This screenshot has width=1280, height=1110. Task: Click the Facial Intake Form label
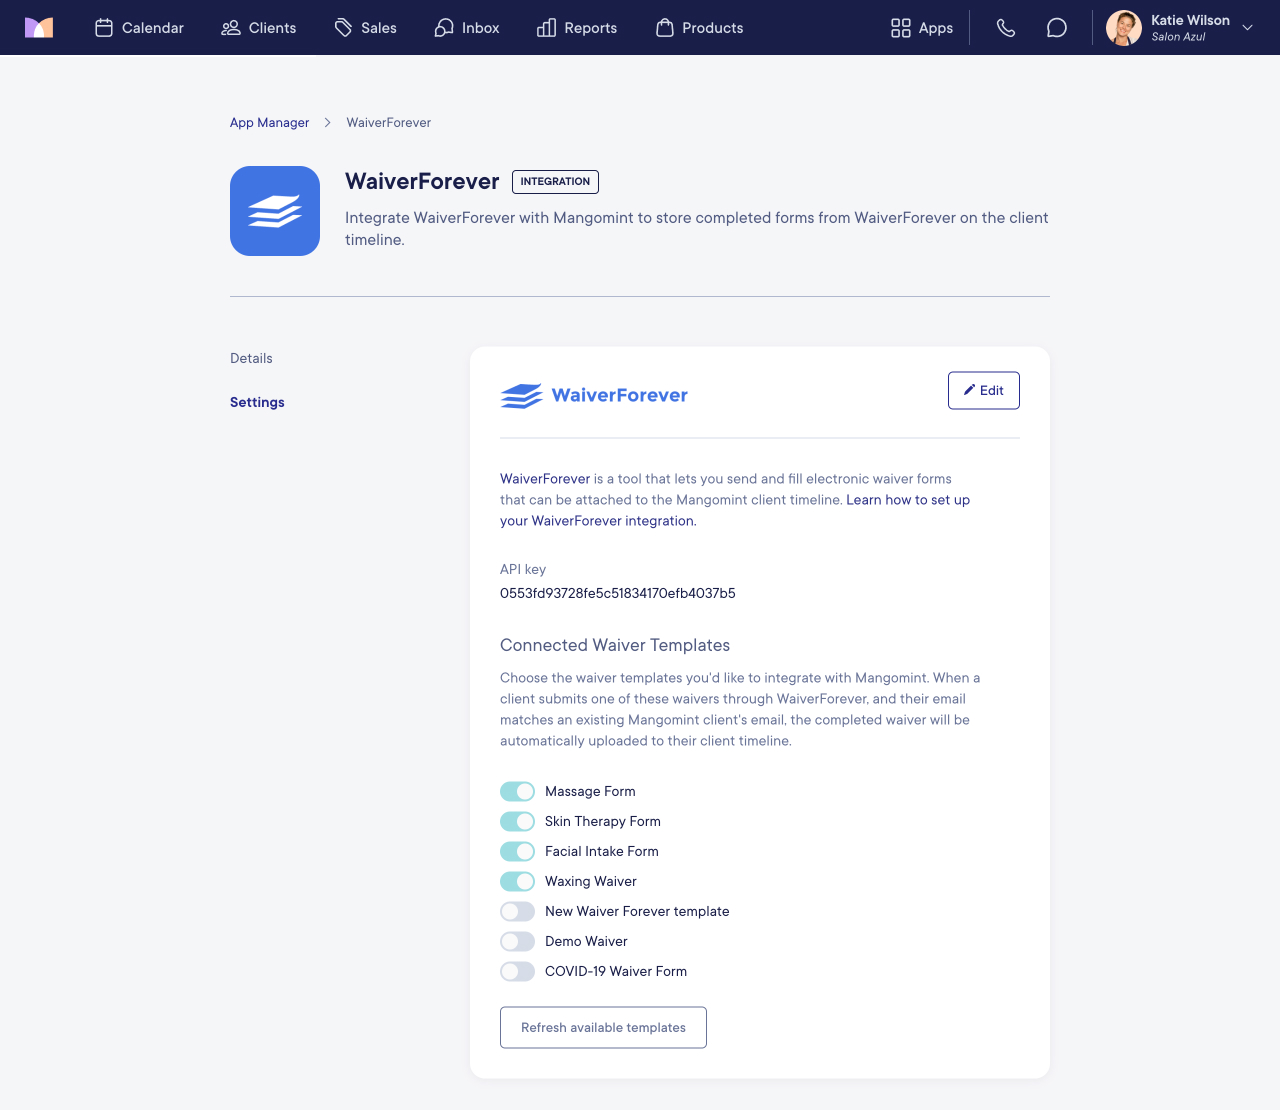pyautogui.click(x=602, y=851)
